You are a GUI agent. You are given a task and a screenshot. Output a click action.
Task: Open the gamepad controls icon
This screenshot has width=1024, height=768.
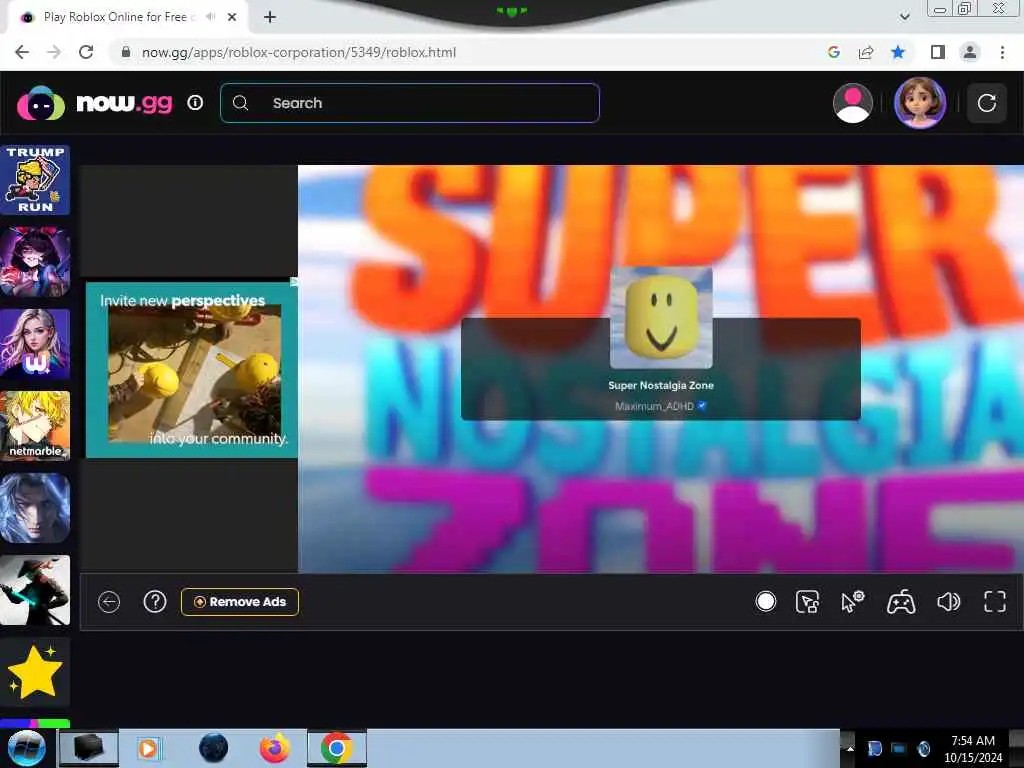tap(901, 601)
